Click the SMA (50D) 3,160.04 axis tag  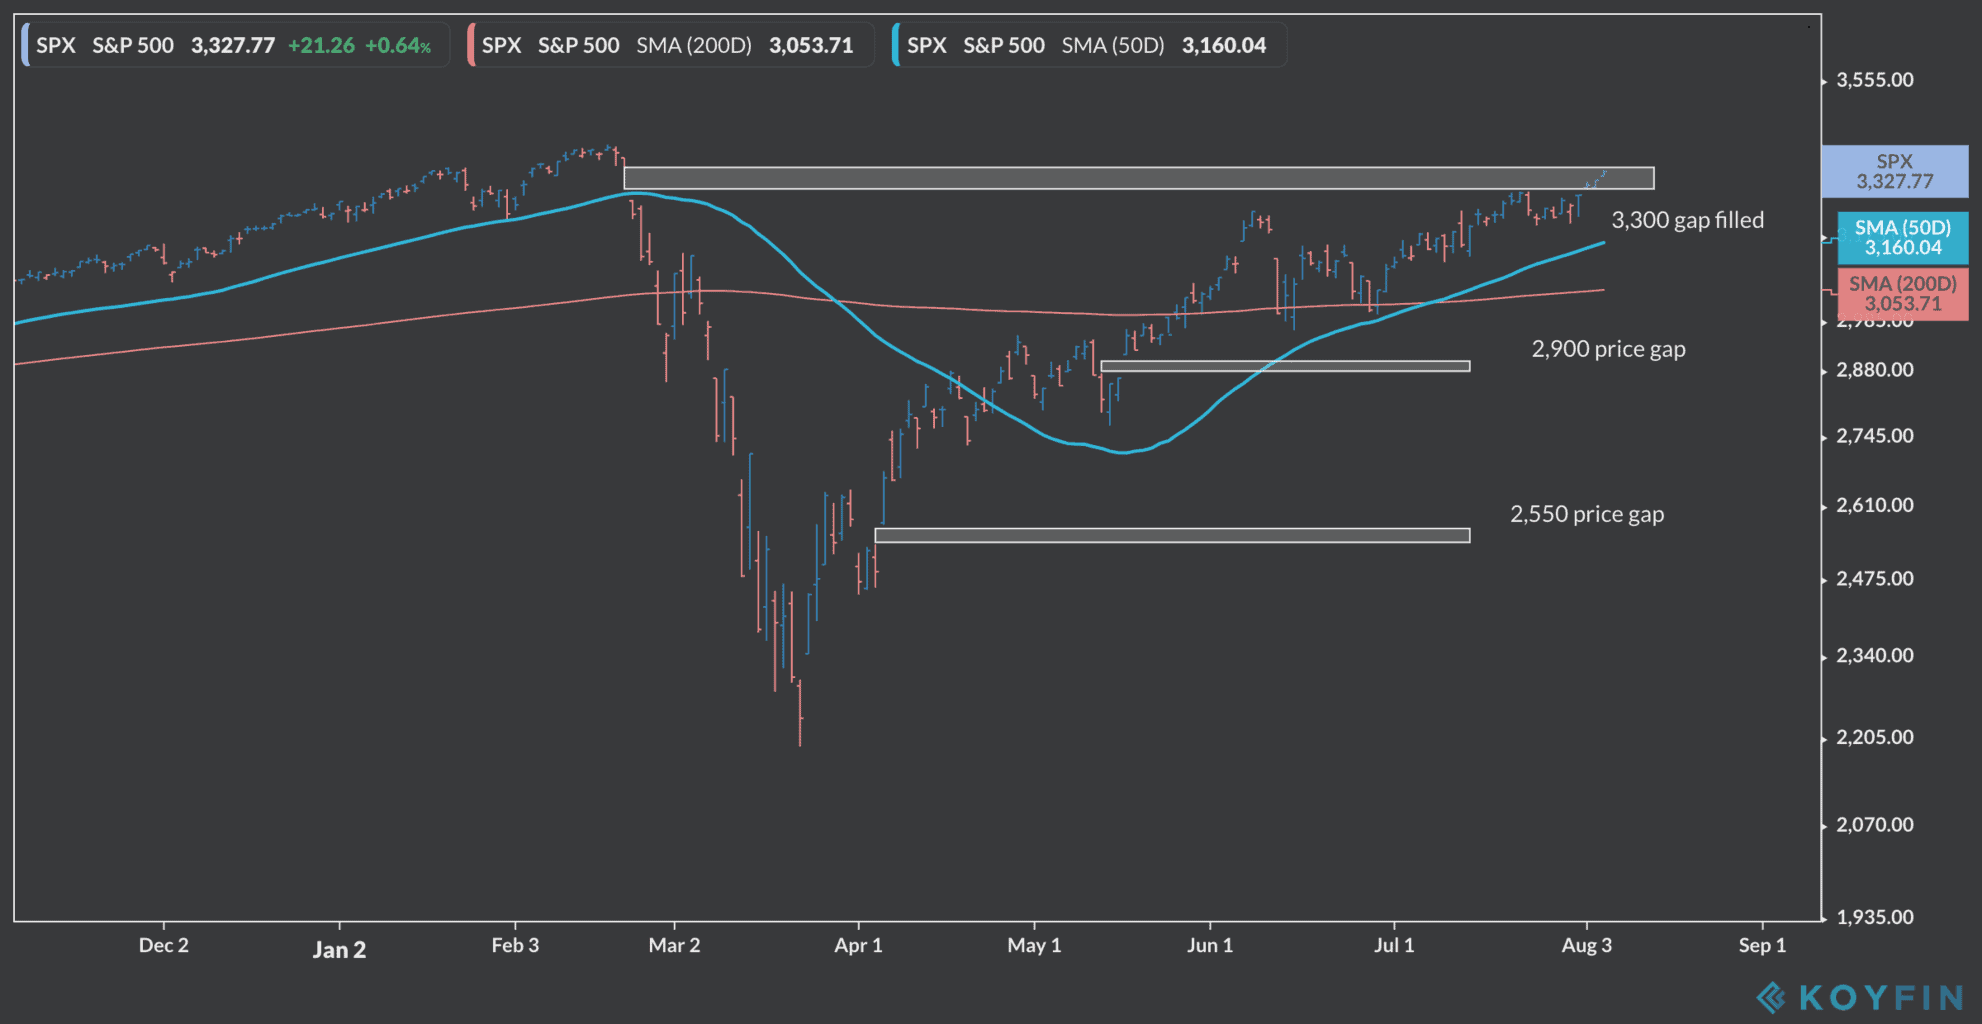click(1903, 237)
